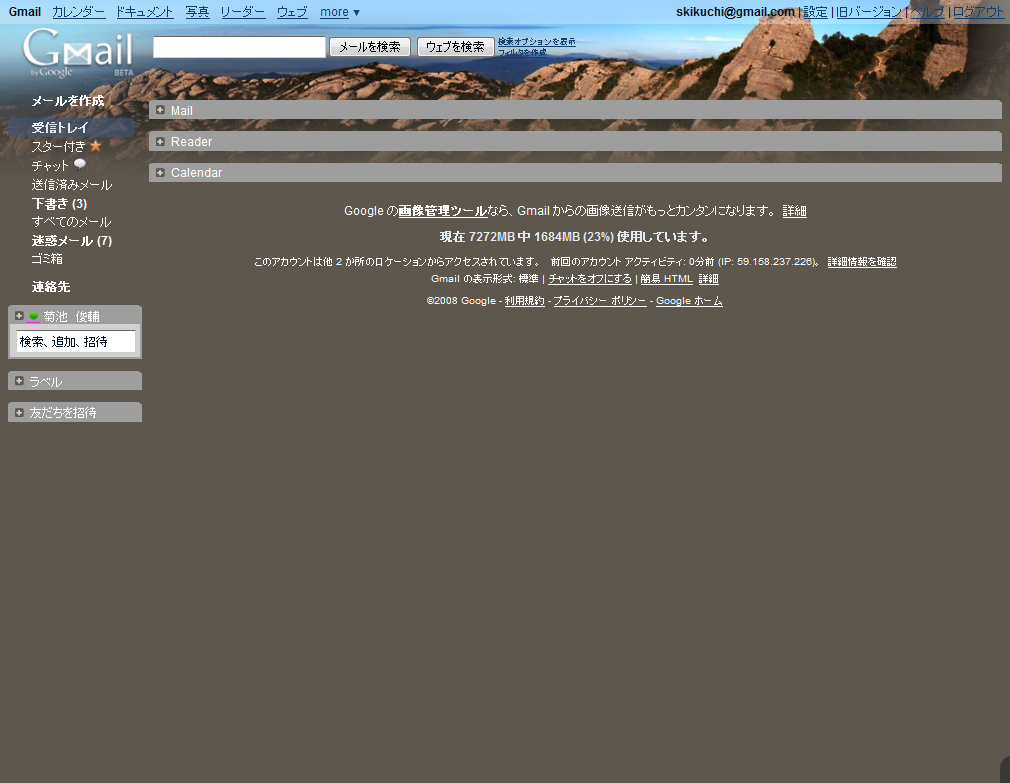The height and width of the screenshot is (783, 1010).
Task: Open カレンダー in the top navigation
Action: (79, 12)
